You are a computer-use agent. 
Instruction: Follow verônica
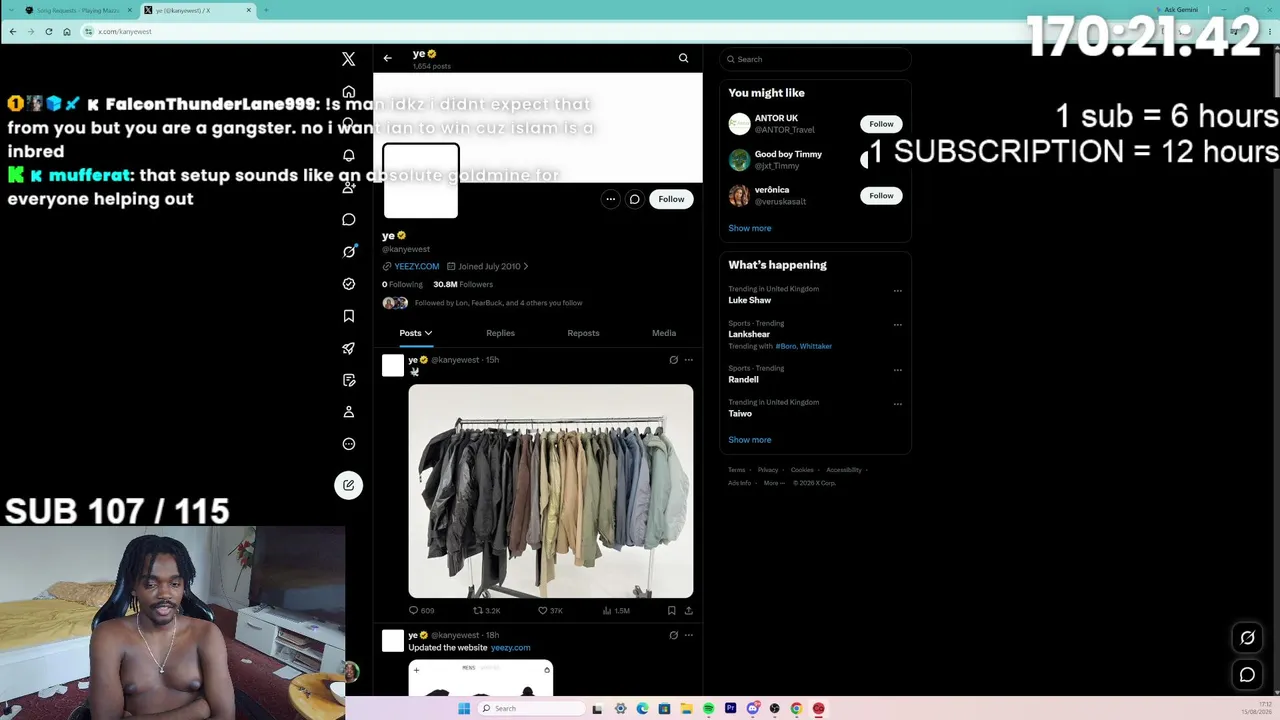881,196
